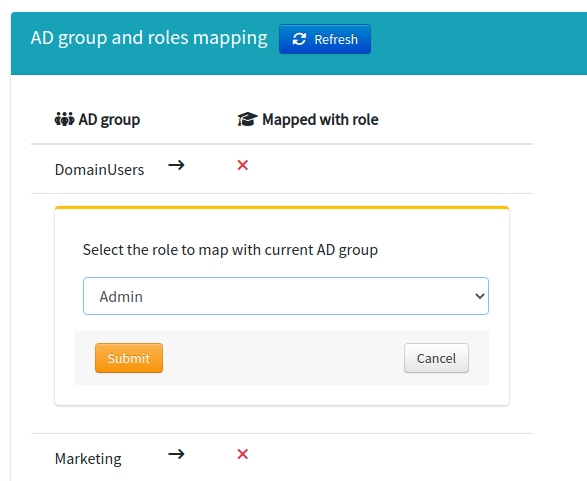Click 'AD group and roles mapping' title
Viewport: 587px width, 481px height.
(x=149, y=38)
